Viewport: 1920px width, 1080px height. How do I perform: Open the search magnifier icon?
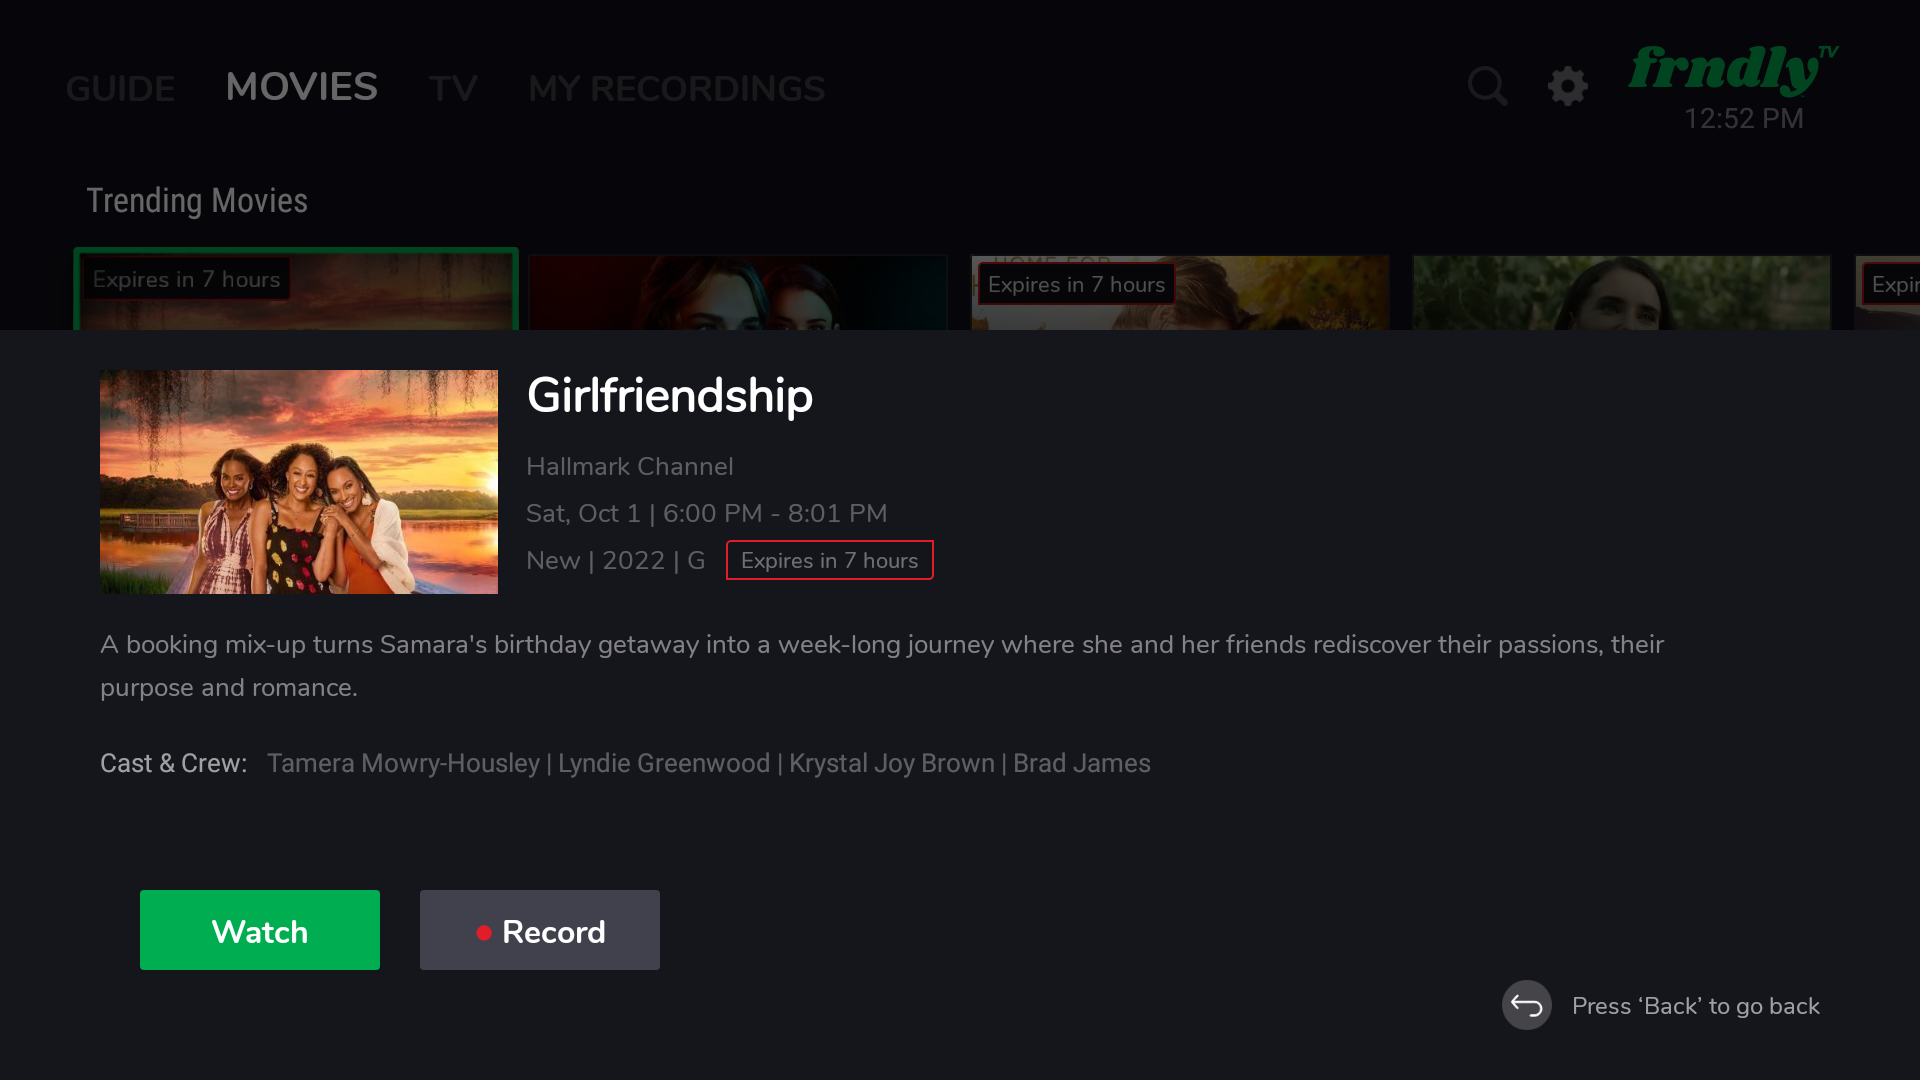(x=1487, y=86)
